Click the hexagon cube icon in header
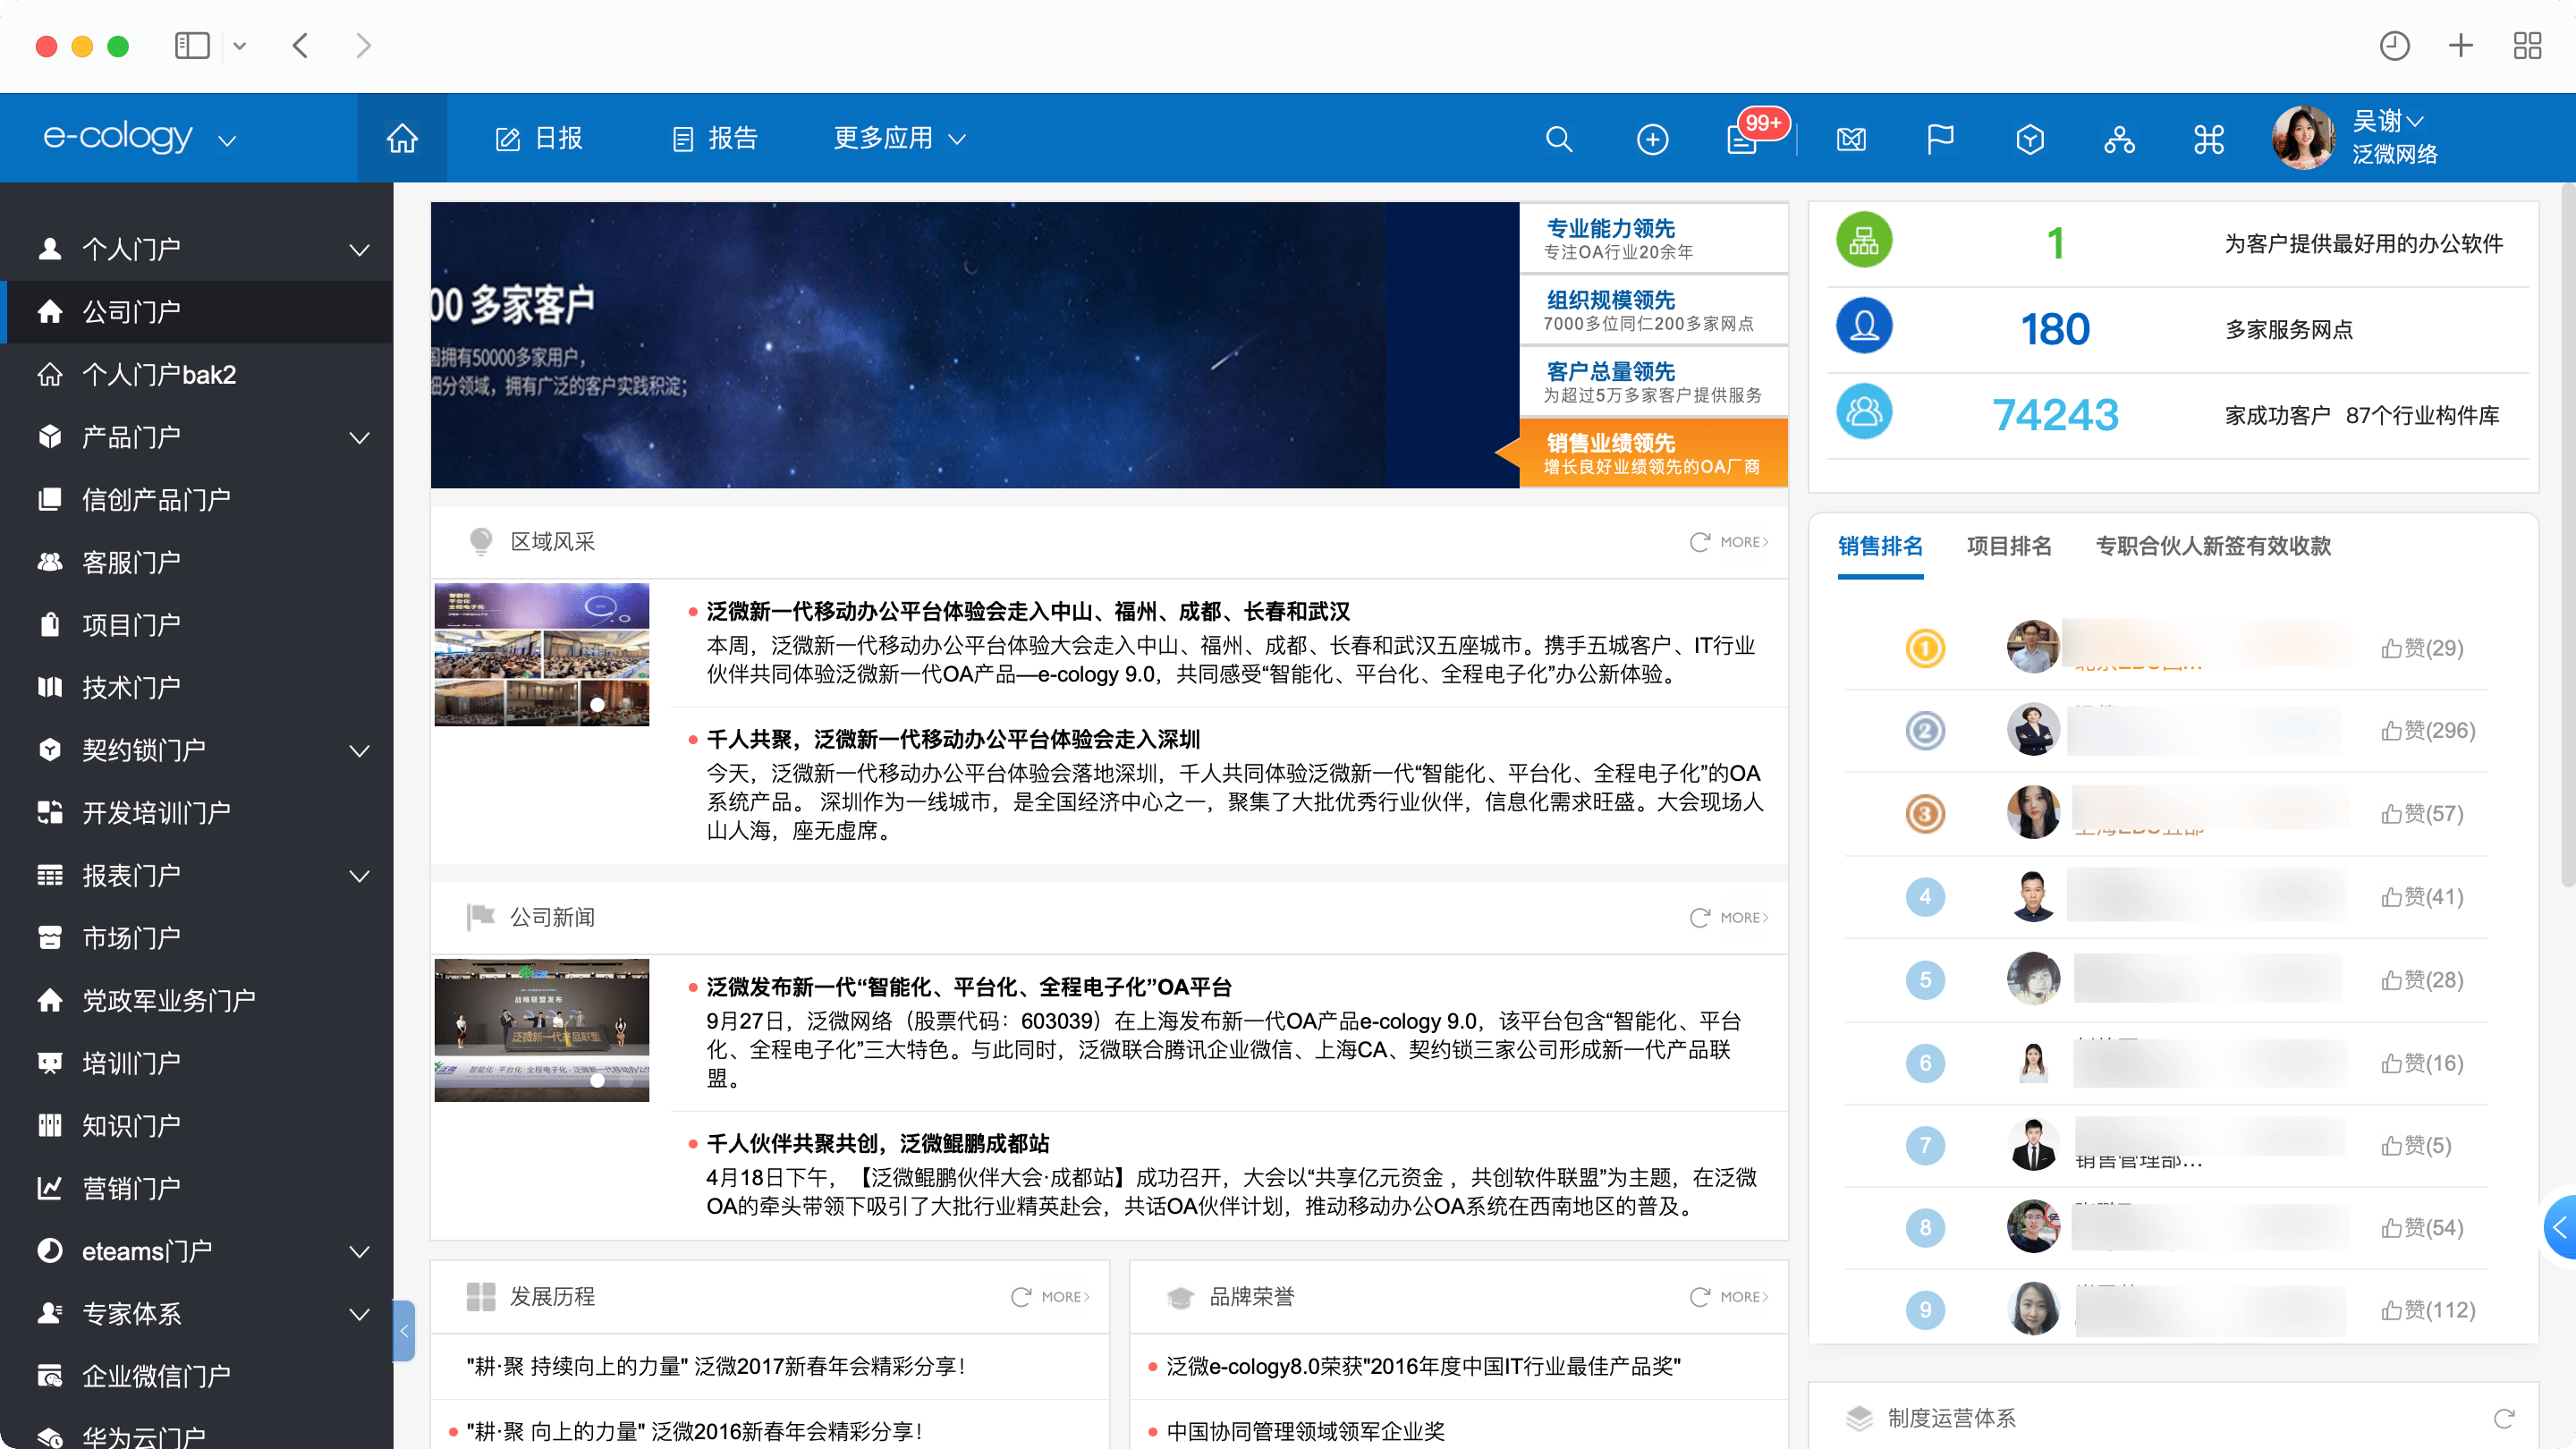The width and height of the screenshot is (2576, 1449). (x=2029, y=139)
